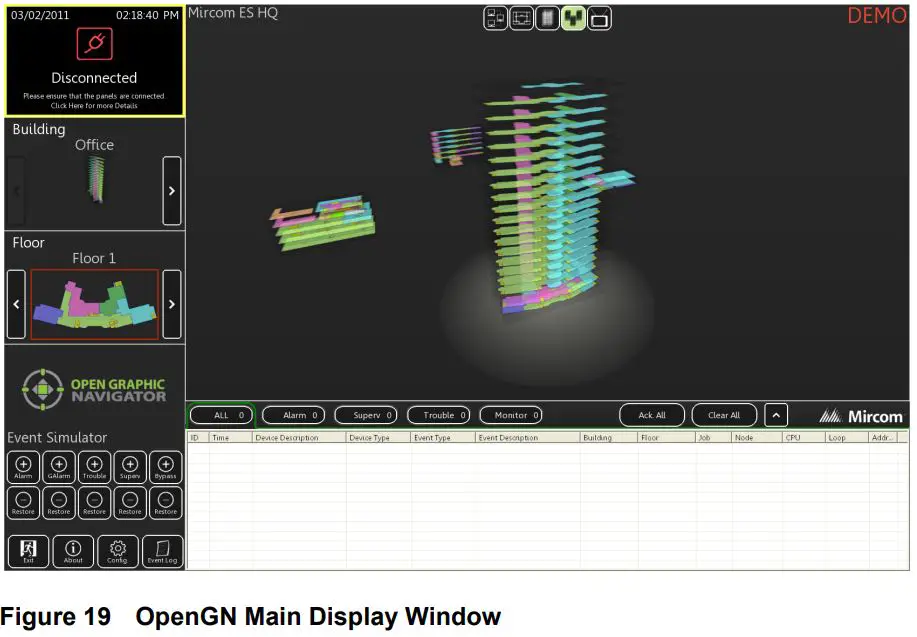
Task: Select the single building view icon
Action: coord(547,18)
